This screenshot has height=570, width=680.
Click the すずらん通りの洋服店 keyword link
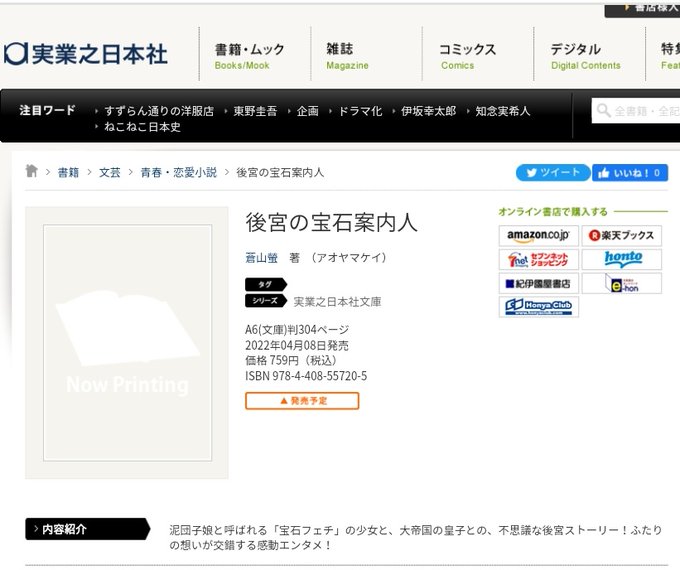pos(159,111)
